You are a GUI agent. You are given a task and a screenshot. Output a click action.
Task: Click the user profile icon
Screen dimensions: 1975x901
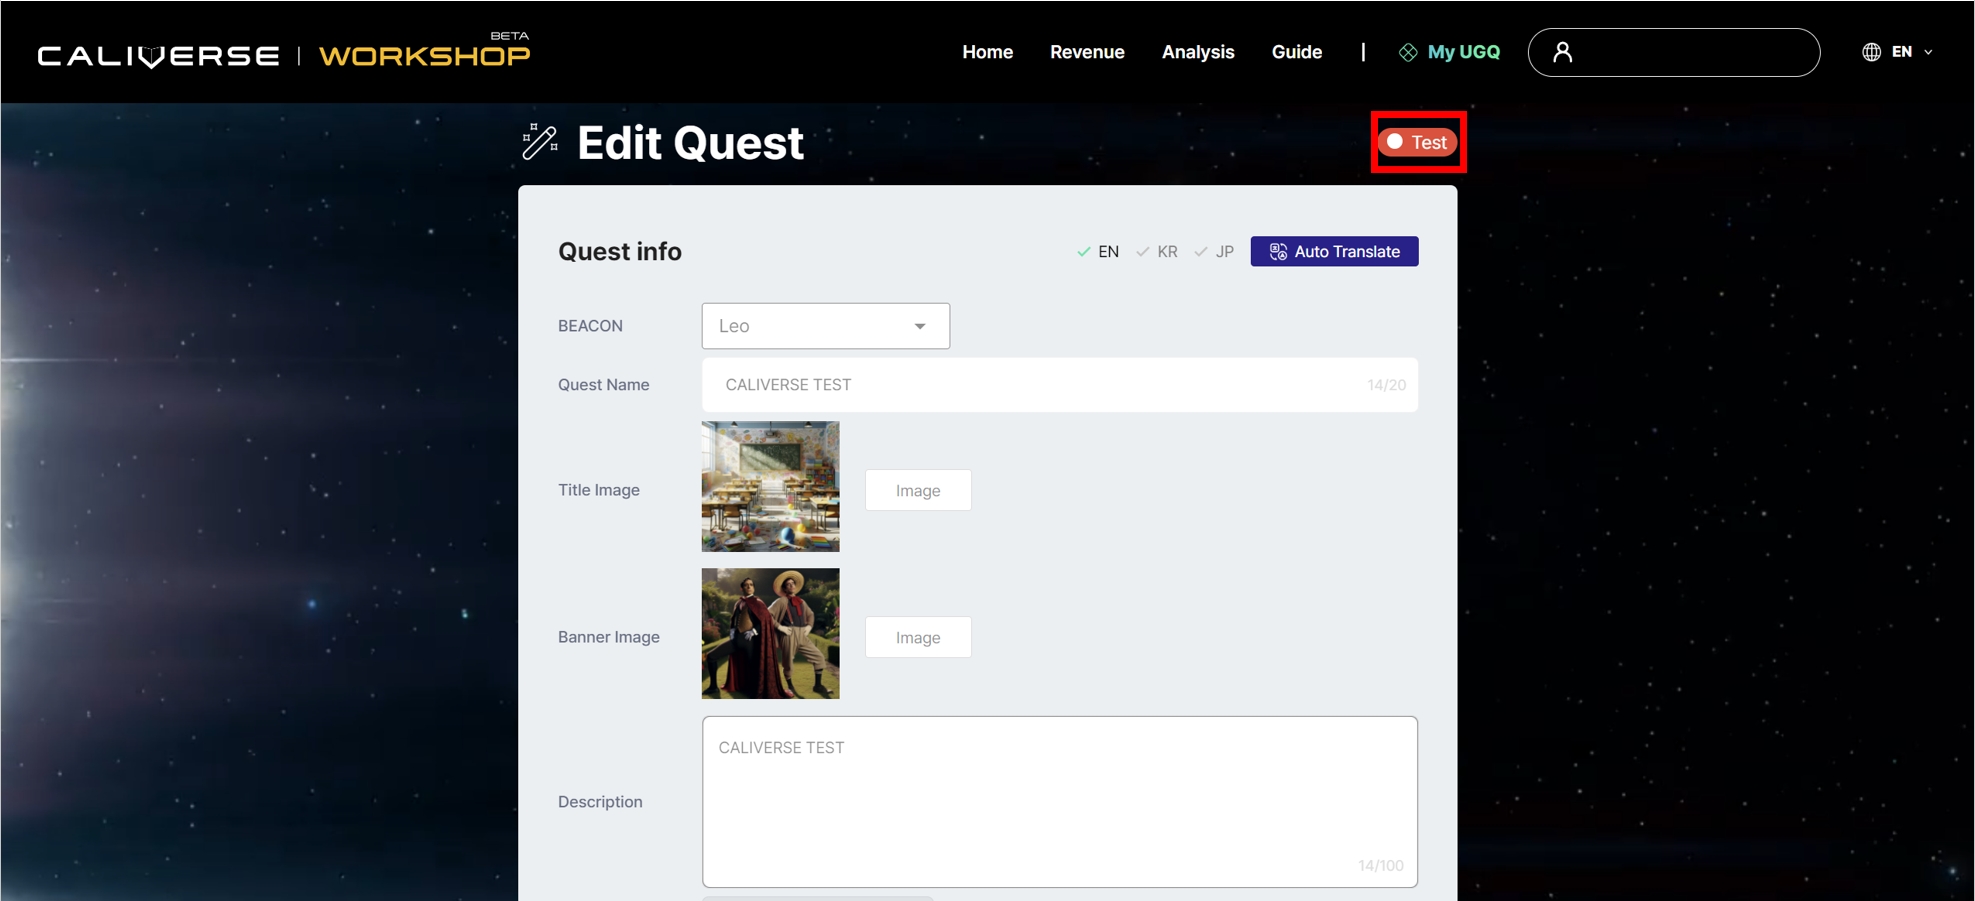(1562, 52)
